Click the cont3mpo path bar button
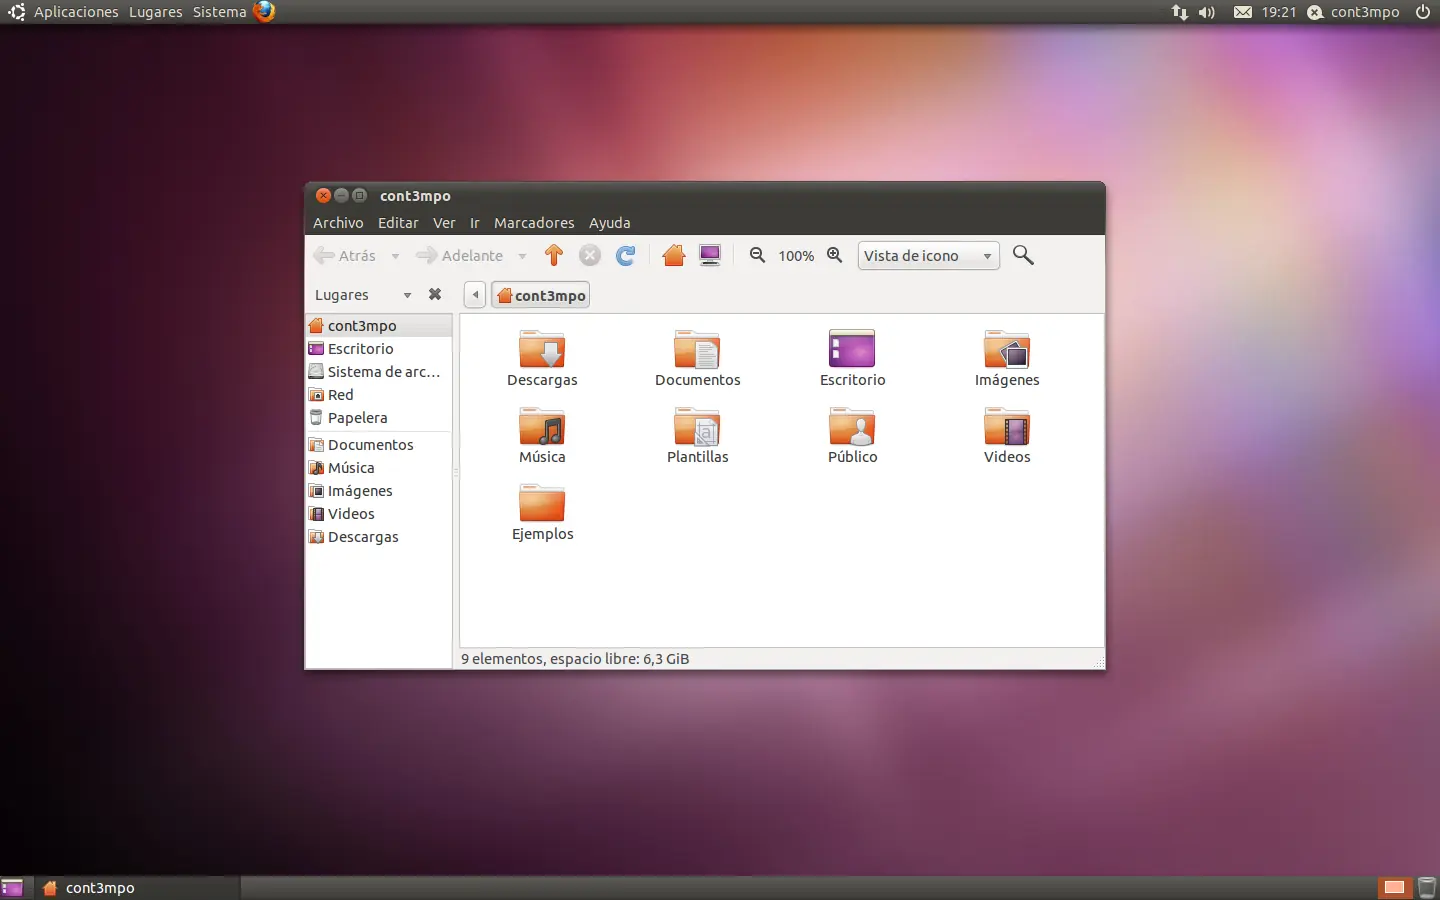The image size is (1440, 900). click(540, 295)
